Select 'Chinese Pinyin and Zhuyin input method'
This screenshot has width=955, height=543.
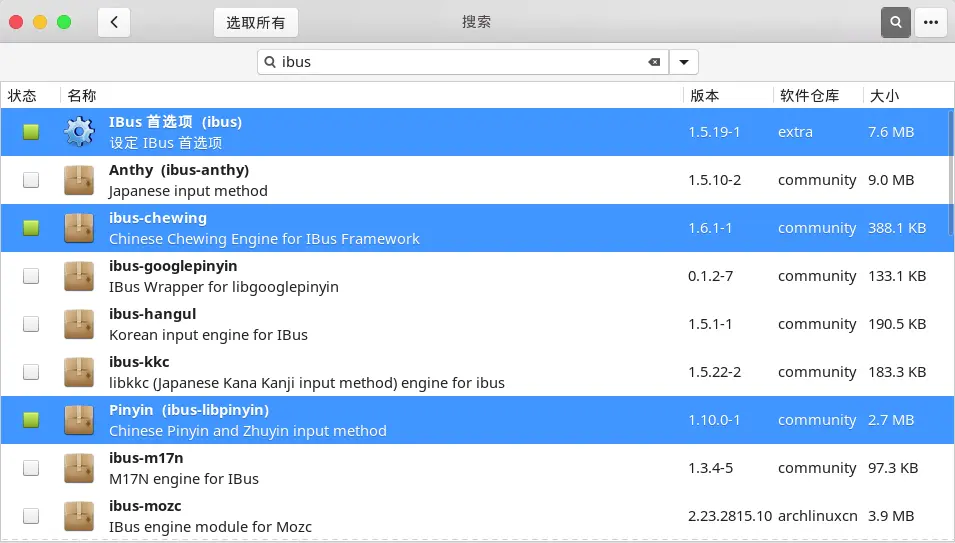(248, 431)
